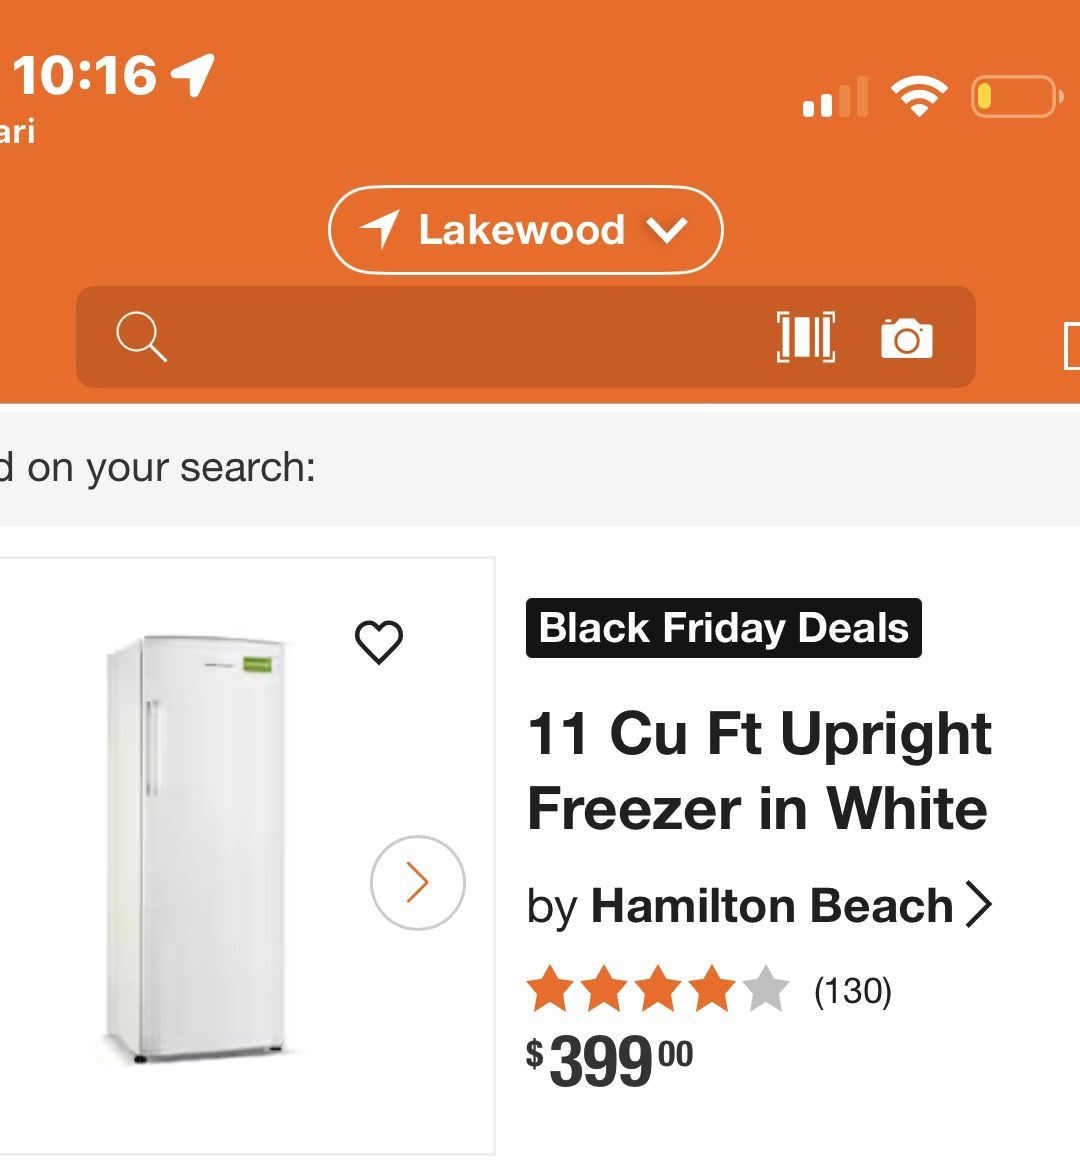Tap the orange circular arrow on the product card
The image size is (1080, 1176).
(x=416, y=881)
